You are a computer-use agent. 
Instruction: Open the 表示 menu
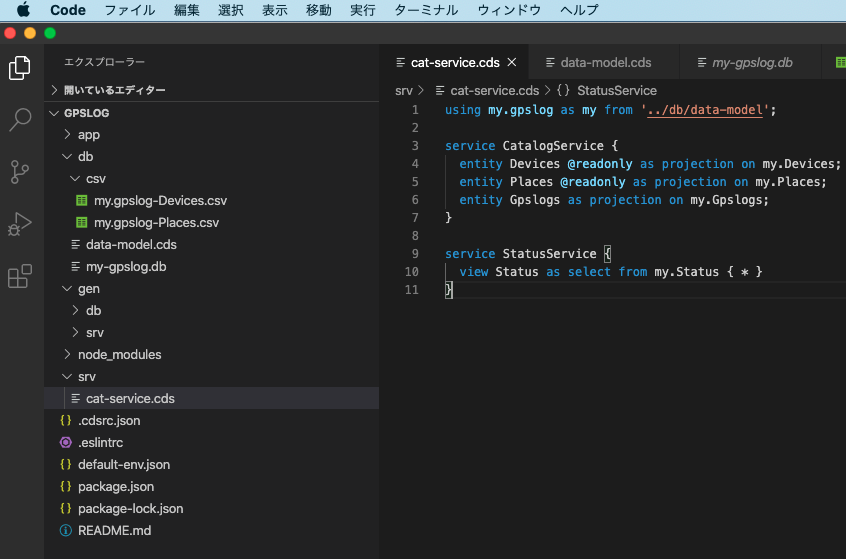(275, 10)
